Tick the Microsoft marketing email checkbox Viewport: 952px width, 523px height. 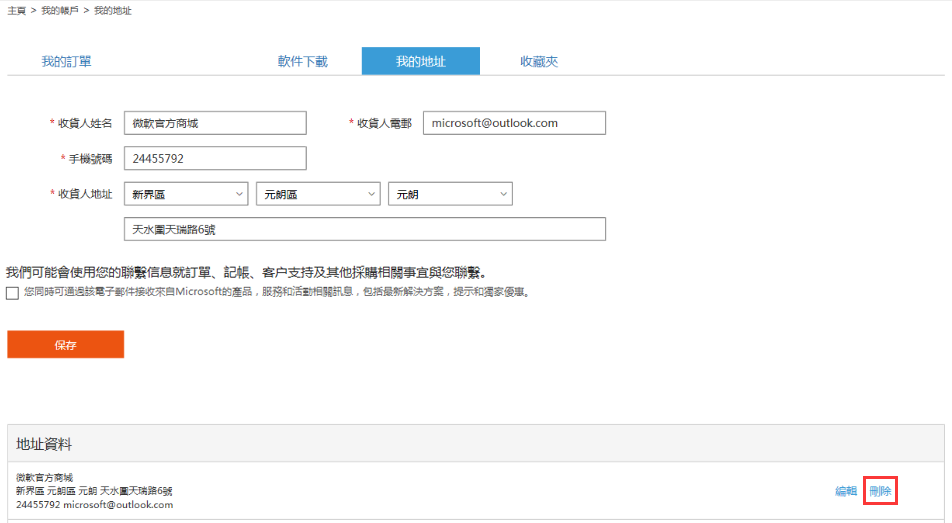[12, 293]
